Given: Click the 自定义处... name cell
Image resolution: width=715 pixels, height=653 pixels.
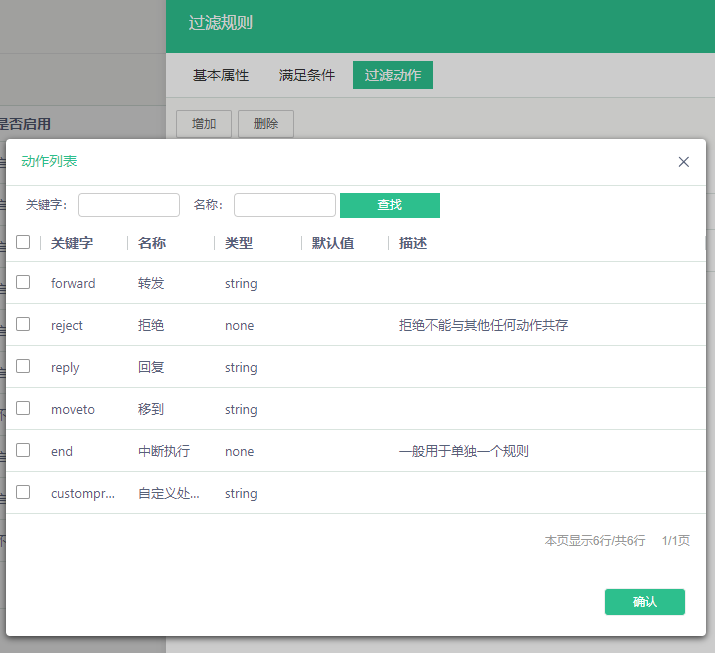Looking at the screenshot, I should 169,493.
